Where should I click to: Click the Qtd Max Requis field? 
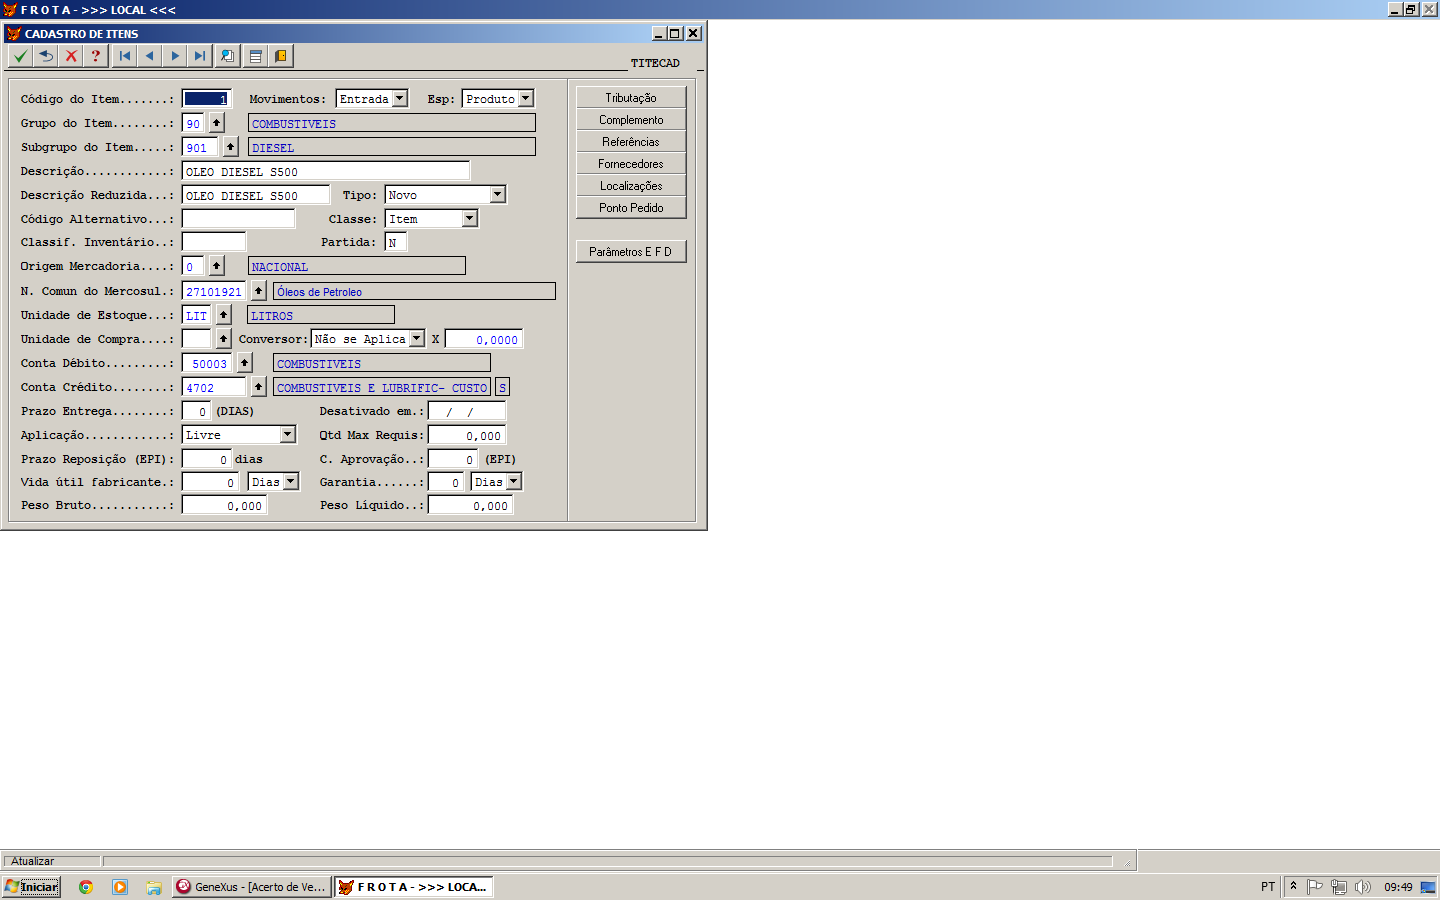(467, 435)
